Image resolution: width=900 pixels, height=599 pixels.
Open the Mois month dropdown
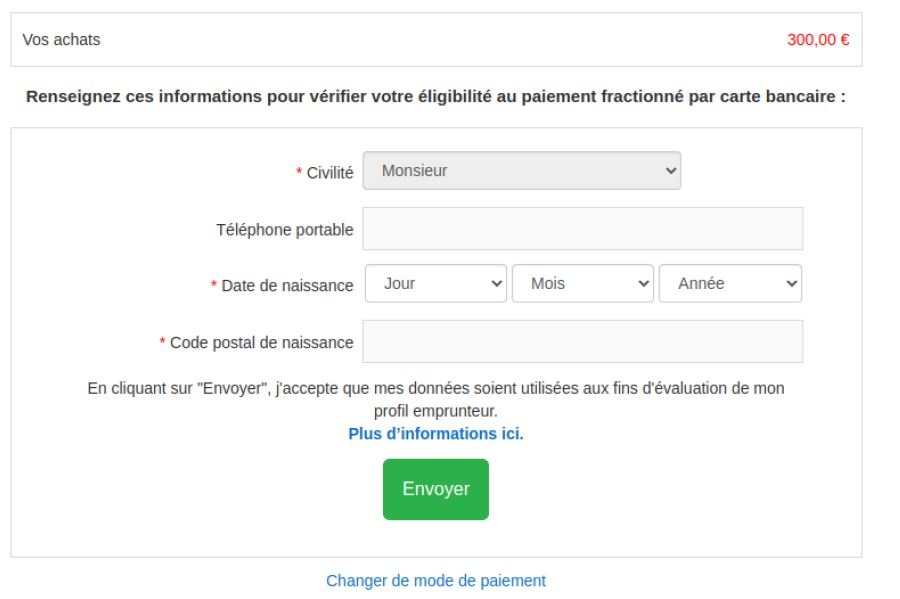pos(583,284)
